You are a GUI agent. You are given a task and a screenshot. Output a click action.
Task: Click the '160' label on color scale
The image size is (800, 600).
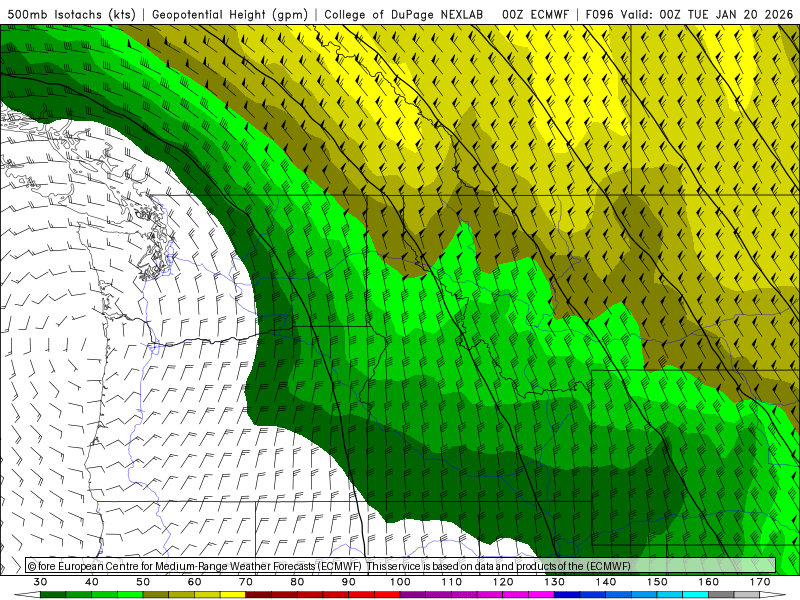point(709,582)
